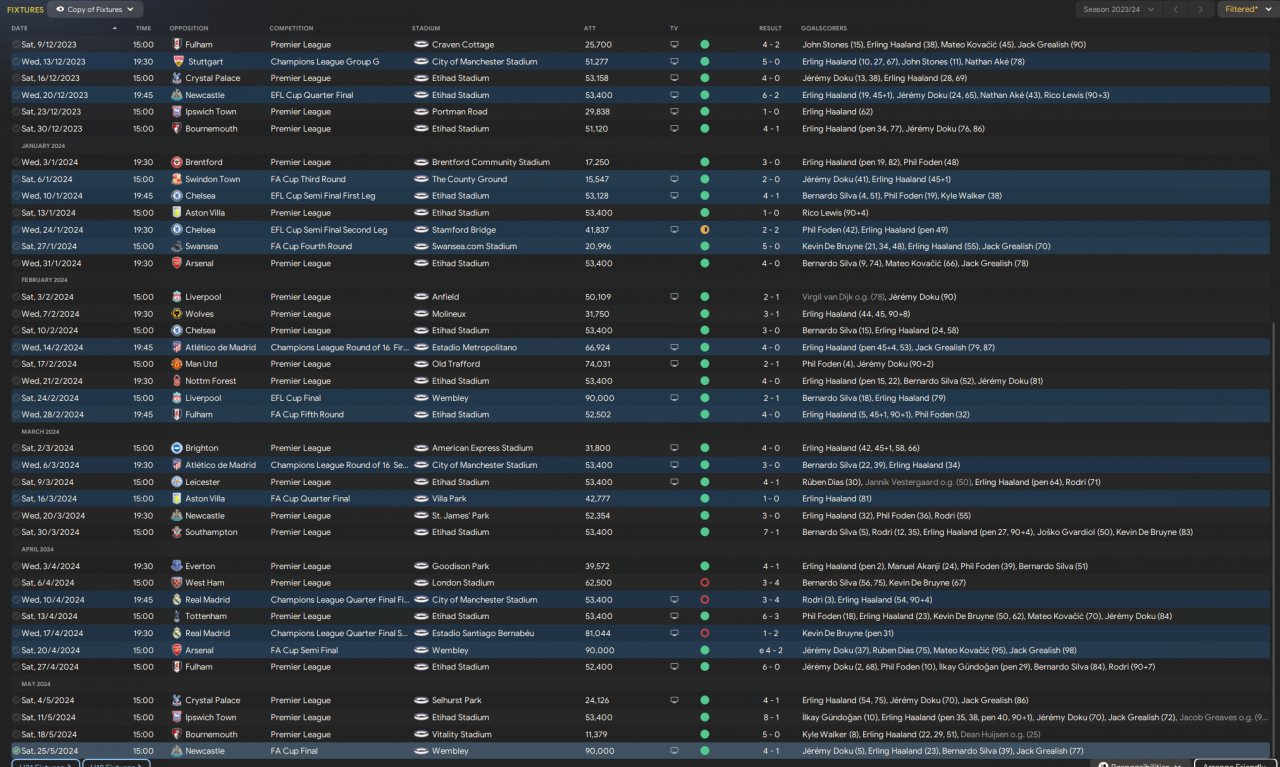Screen dimensions: 1280x767
Task: Click the '6 - 3' result against Tottenham
Action: point(770,616)
